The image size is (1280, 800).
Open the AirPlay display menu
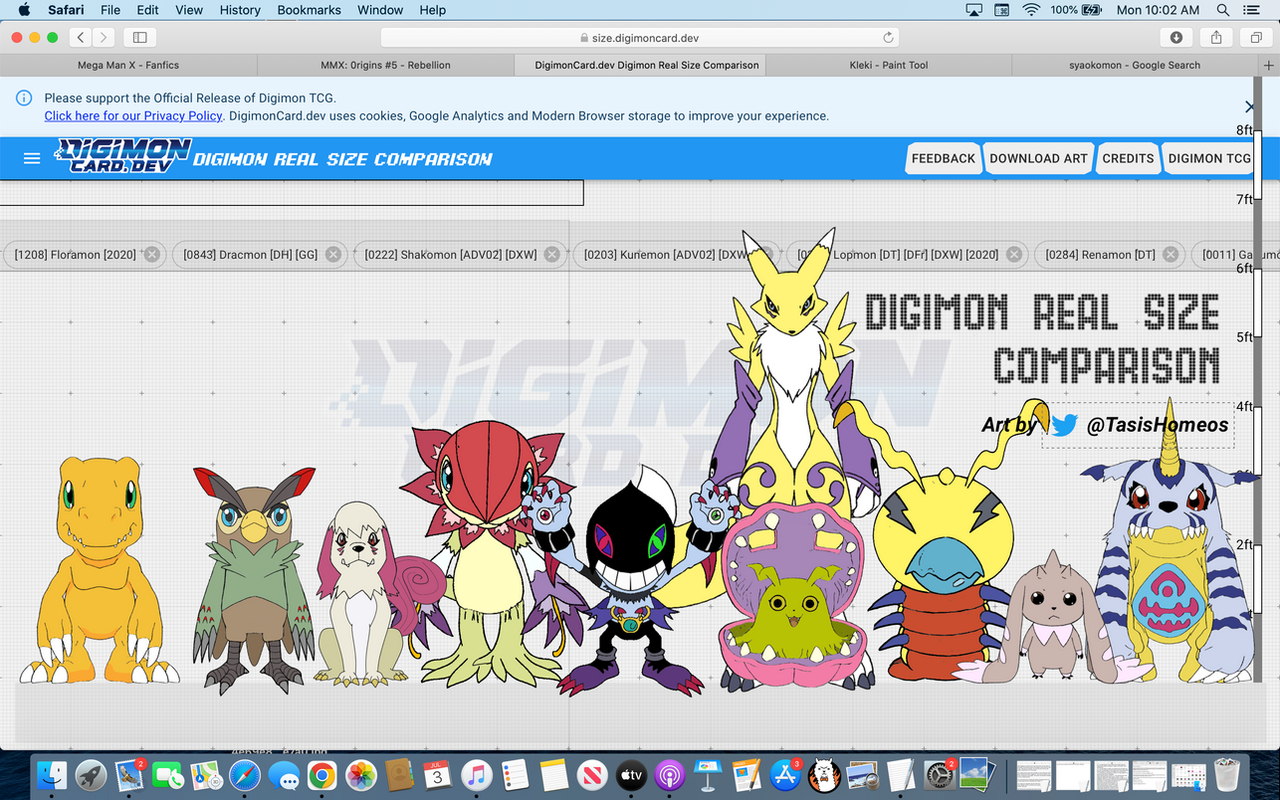click(974, 10)
